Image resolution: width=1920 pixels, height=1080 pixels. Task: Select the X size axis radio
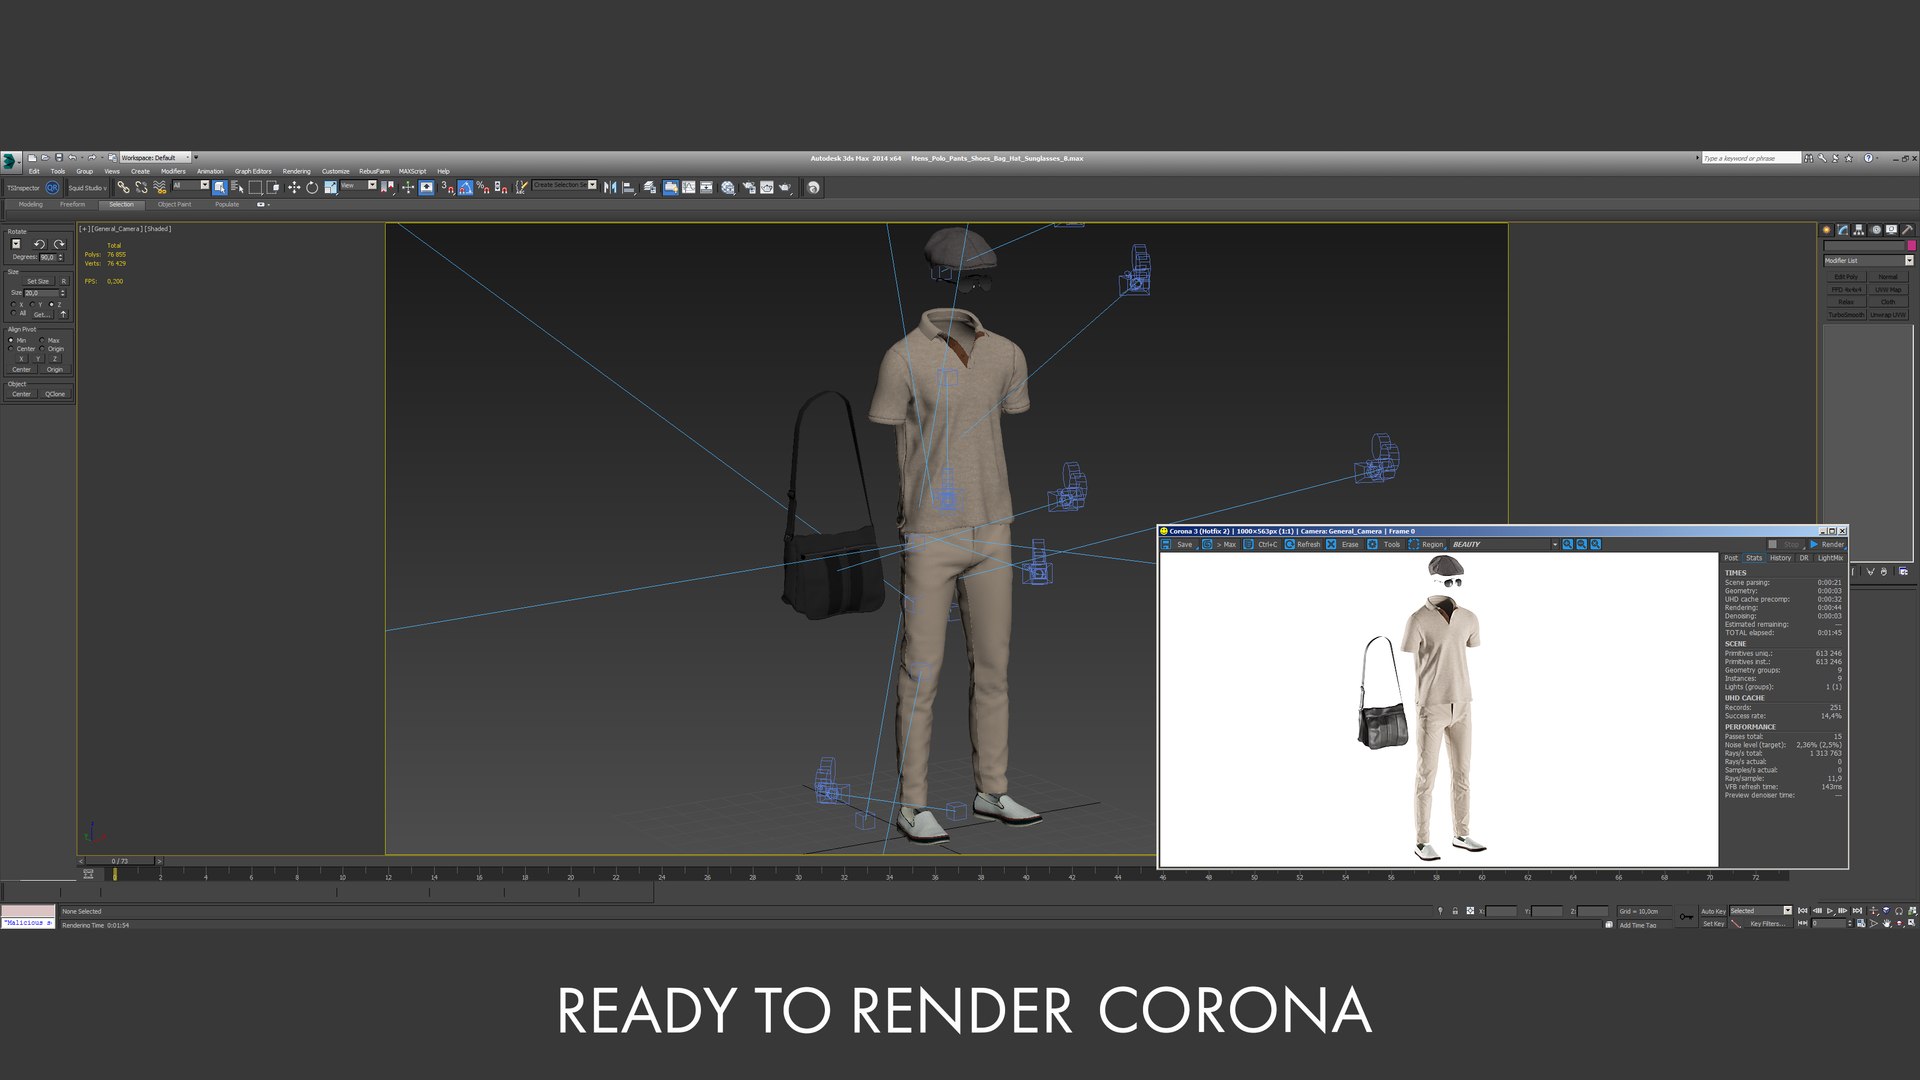click(13, 304)
